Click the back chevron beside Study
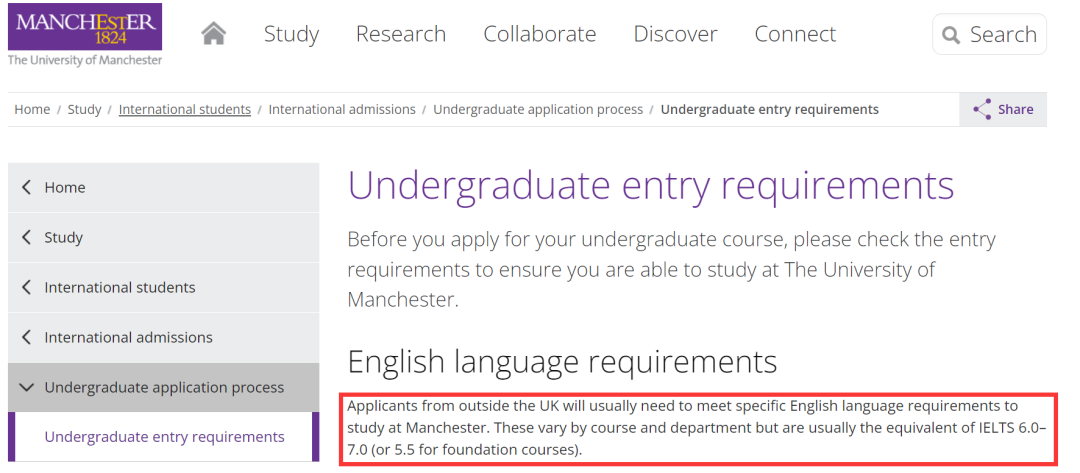Screen dimensions: 1080x473 click(26, 237)
